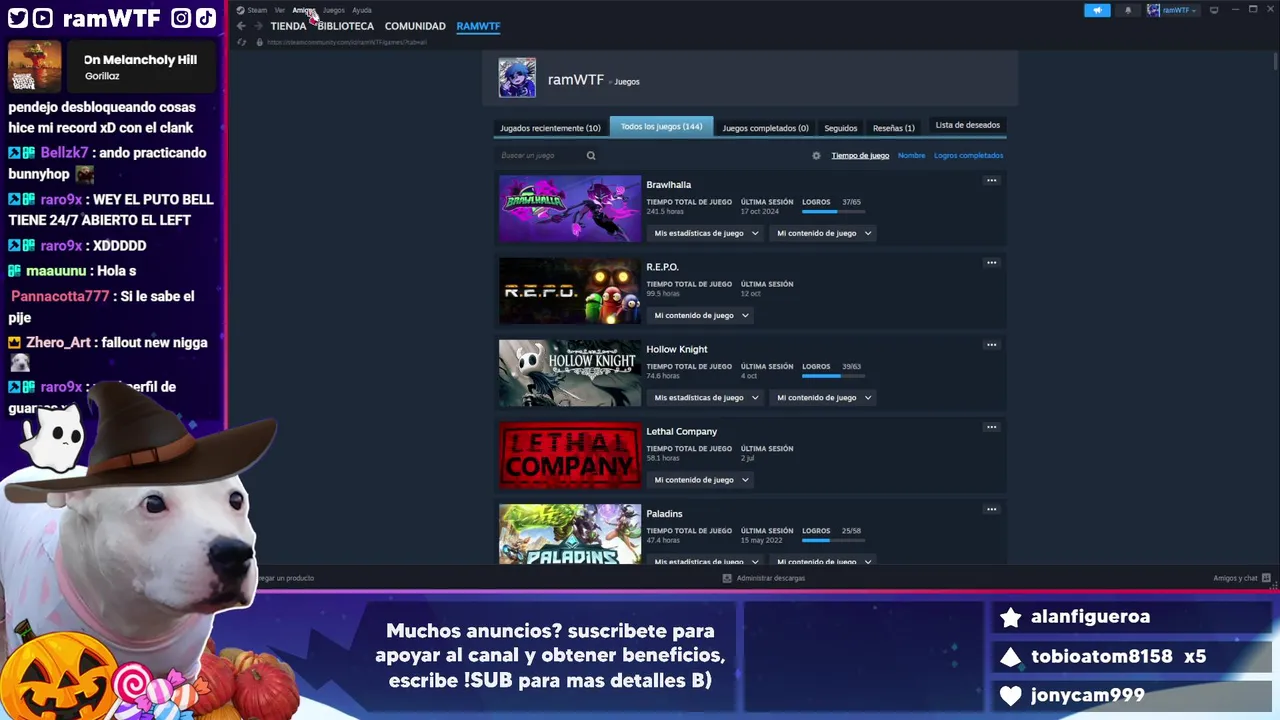Click the padlock icon beside the URL
Viewport: 1280px width, 720px height.
(259, 42)
